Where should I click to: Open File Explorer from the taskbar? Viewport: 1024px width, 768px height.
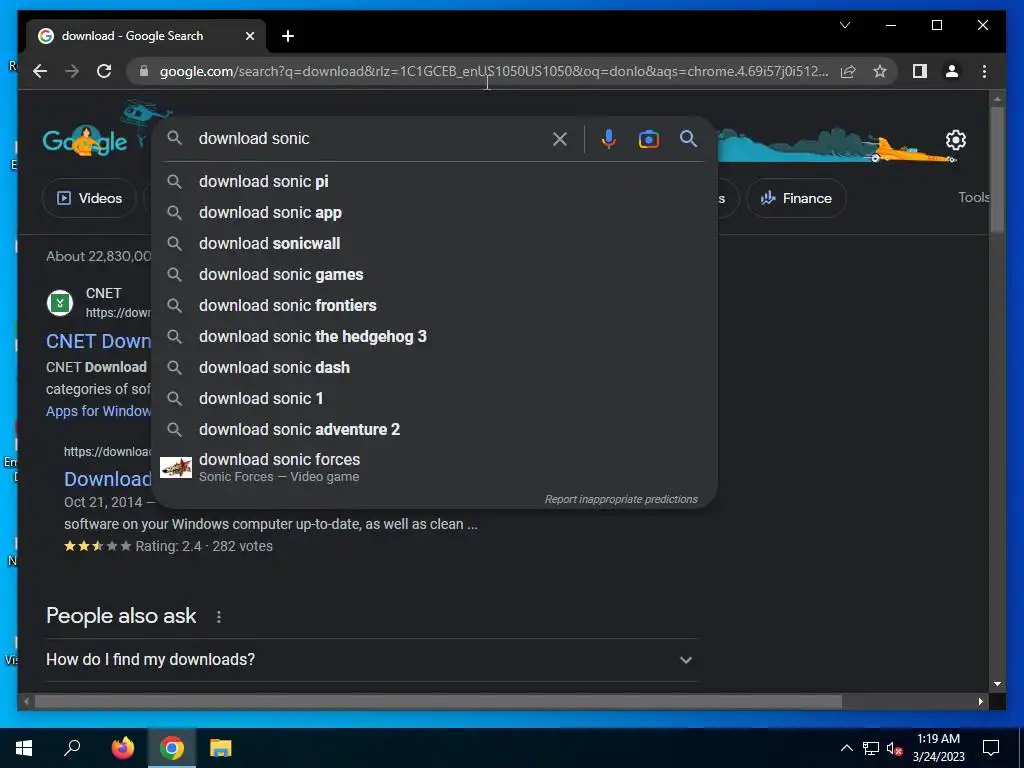[x=221, y=748]
